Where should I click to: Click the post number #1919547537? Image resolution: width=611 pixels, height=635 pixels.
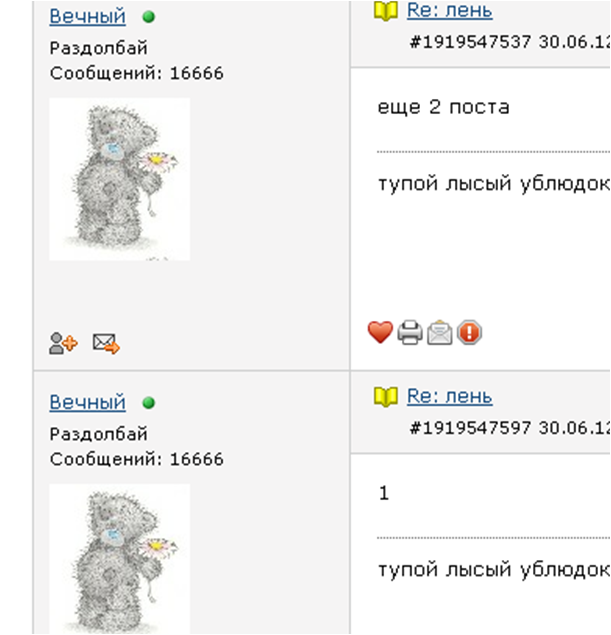(x=470, y=42)
